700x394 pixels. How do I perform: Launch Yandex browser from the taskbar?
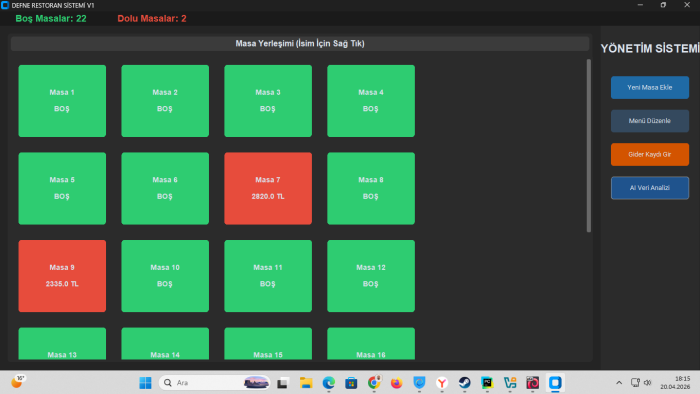pyautogui.click(x=442, y=383)
